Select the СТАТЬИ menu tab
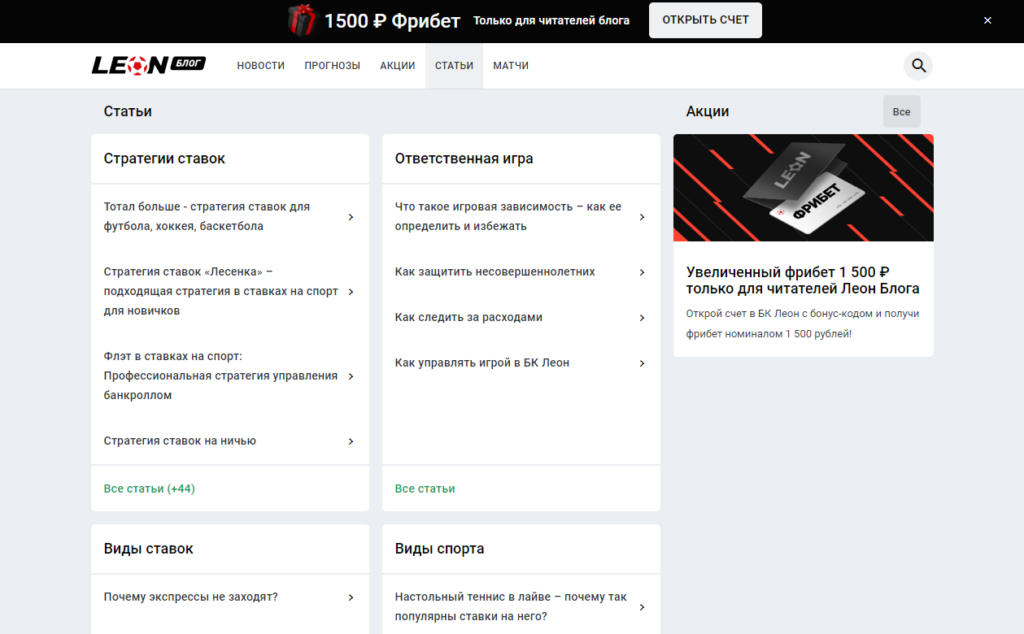Screen dimensions: 1024x634 coord(454,66)
